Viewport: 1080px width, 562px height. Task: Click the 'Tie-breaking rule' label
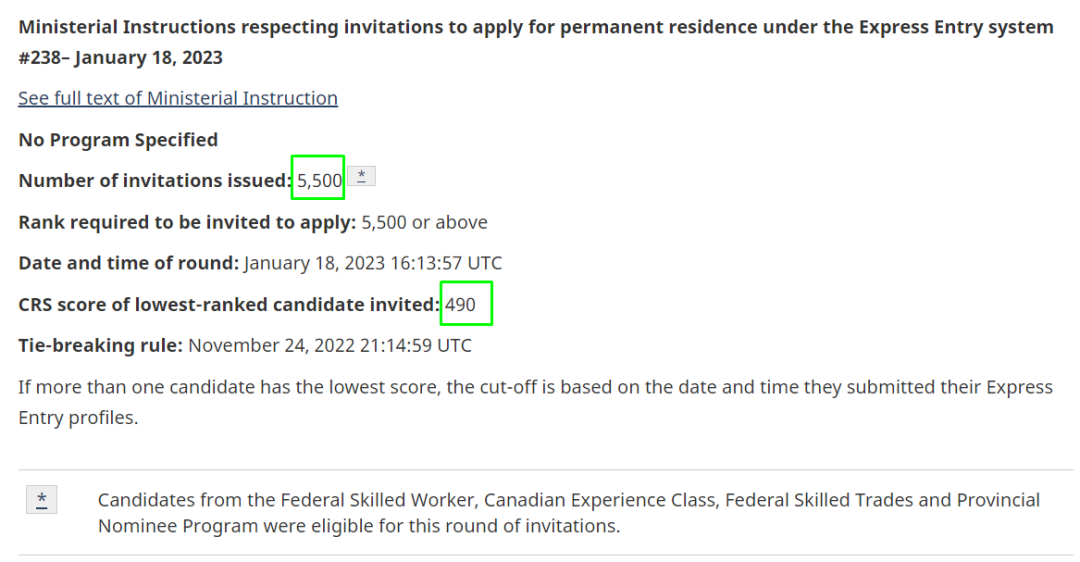(x=101, y=346)
